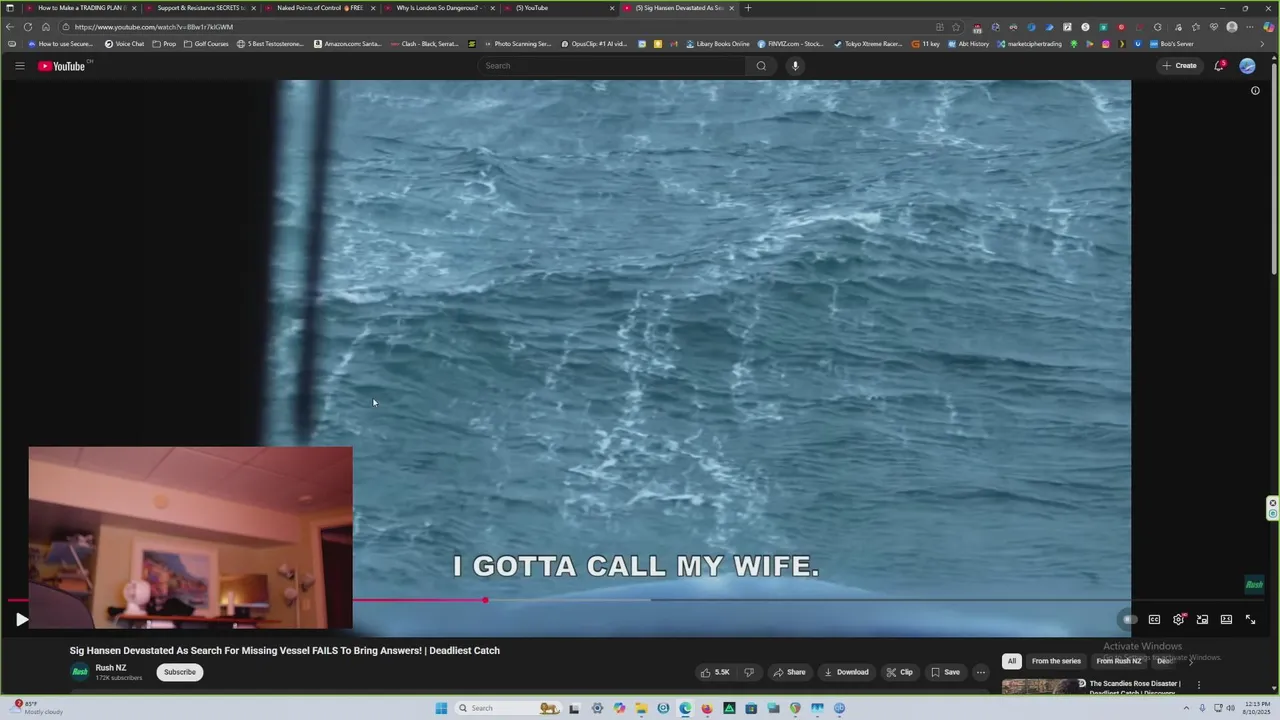Open FINVIZ.com bookmark
This screenshot has width=1280, height=720.
click(x=790, y=44)
